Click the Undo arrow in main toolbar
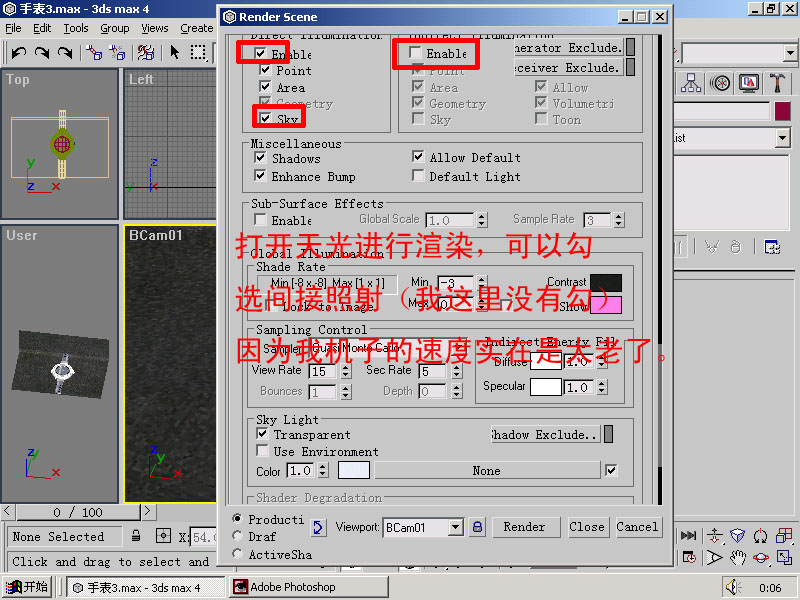The height and width of the screenshot is (600, 800). pos(19,53)
